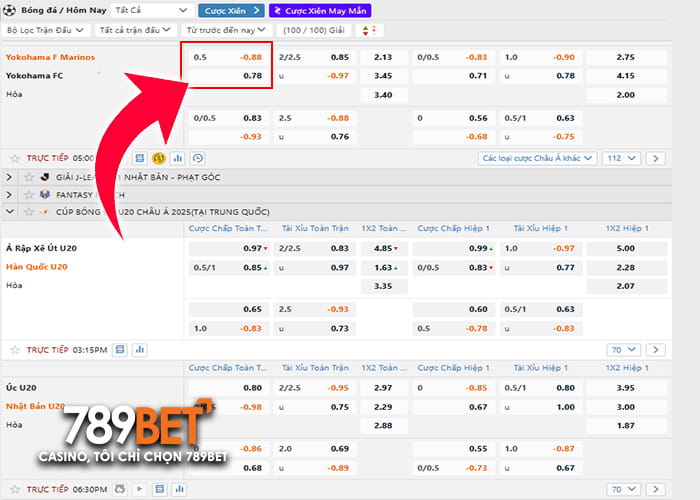The image size is (700, 500).
Task: Click the gold coin icon in 05:00 row
Action: (x=158, y=158)
